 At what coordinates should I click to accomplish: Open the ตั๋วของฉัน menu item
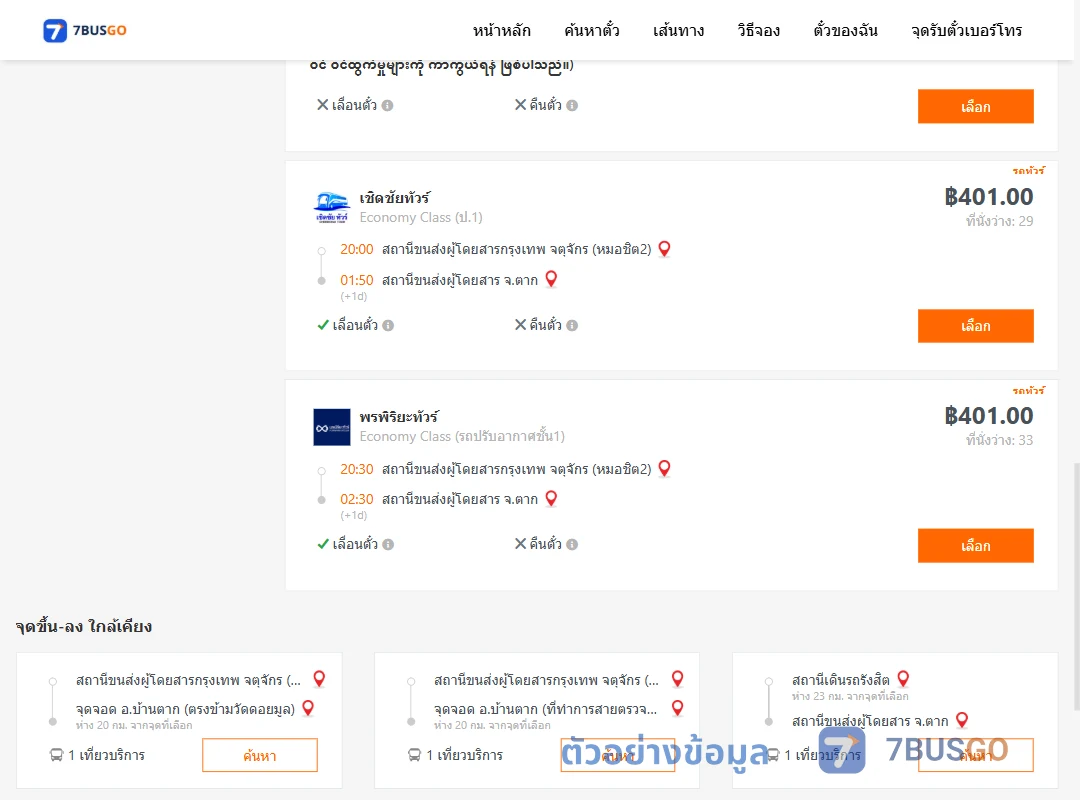click(x=845, y=30)
